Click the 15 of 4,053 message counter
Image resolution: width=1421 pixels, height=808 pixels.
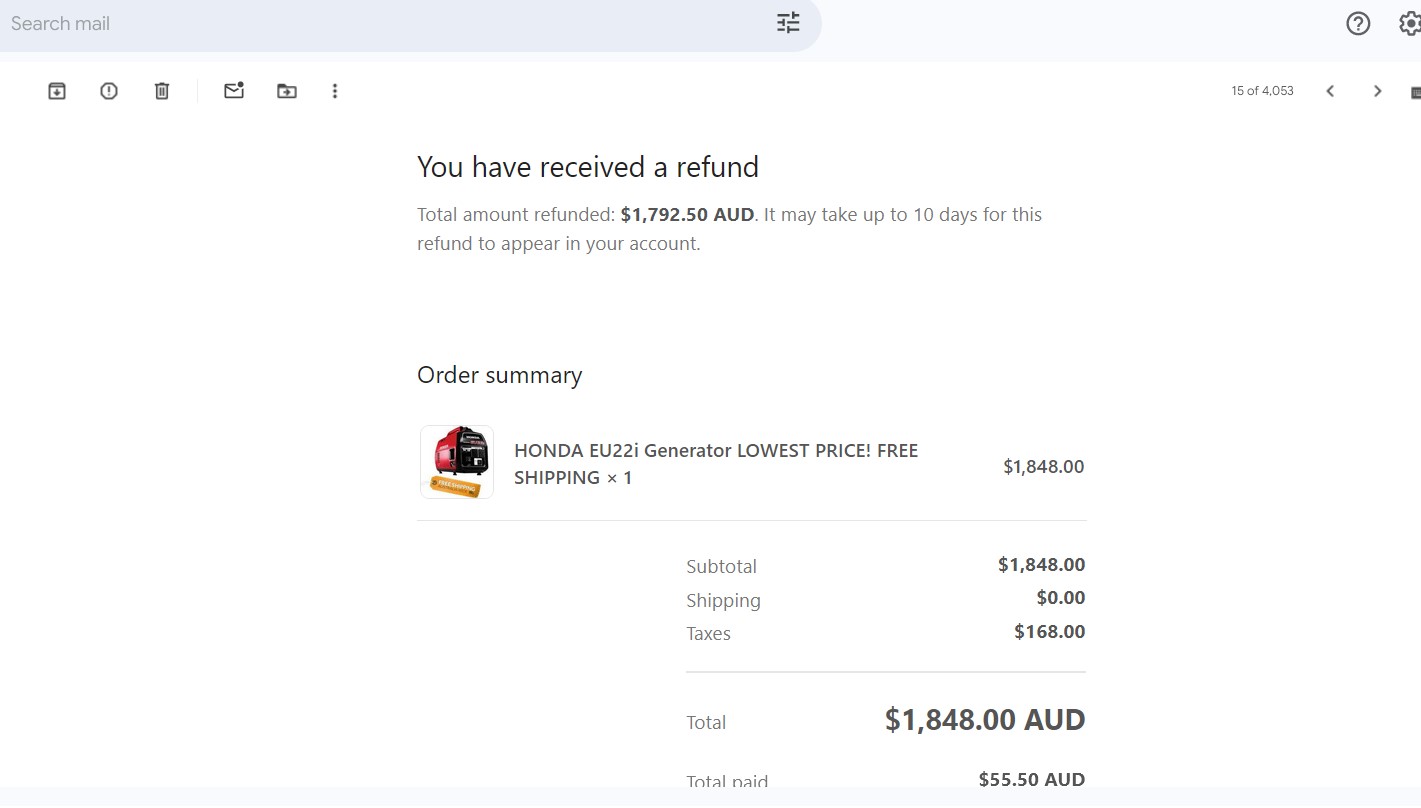(x=1262, y=91)
